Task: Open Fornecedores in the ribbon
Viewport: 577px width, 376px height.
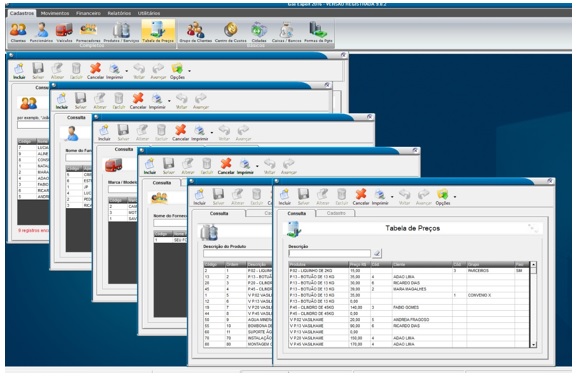Action: point(88,32)
